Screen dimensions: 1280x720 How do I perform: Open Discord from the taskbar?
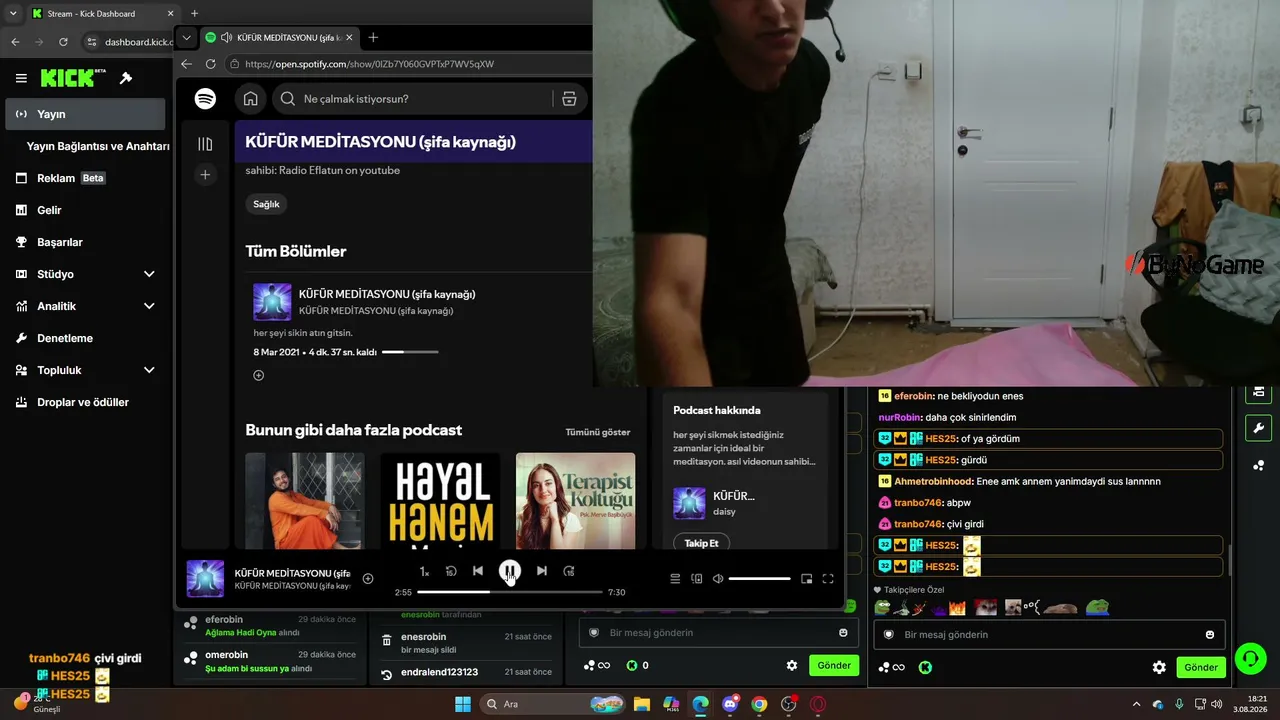tap(730, 704)
